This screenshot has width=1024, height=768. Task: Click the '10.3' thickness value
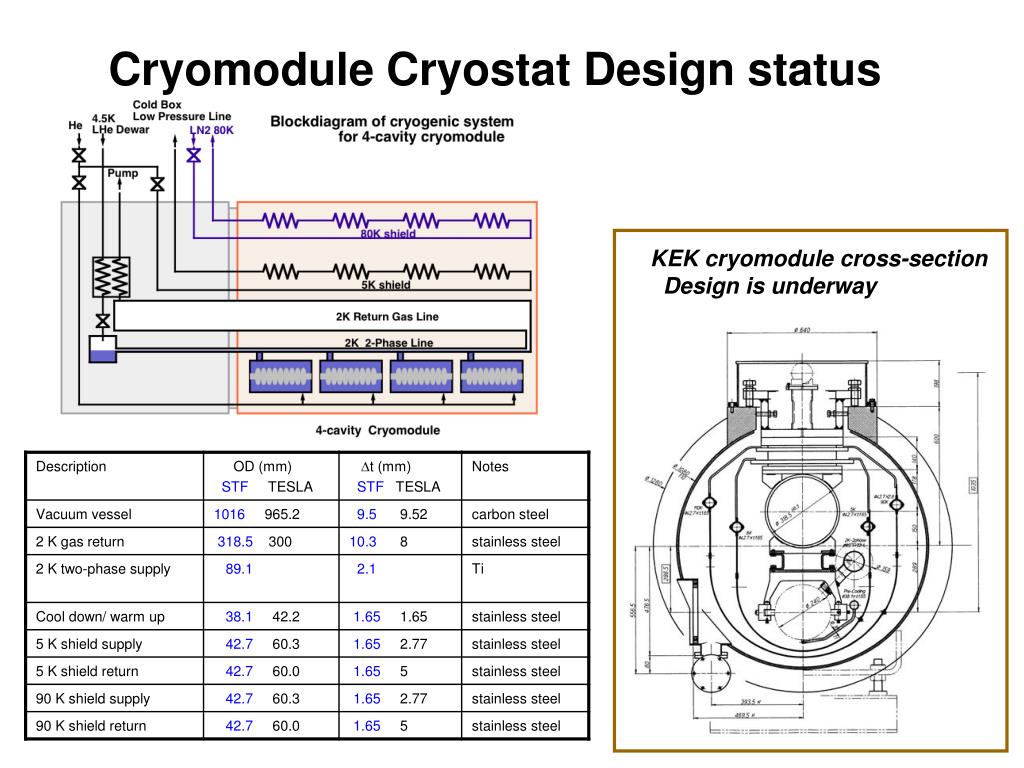(363, 541)
